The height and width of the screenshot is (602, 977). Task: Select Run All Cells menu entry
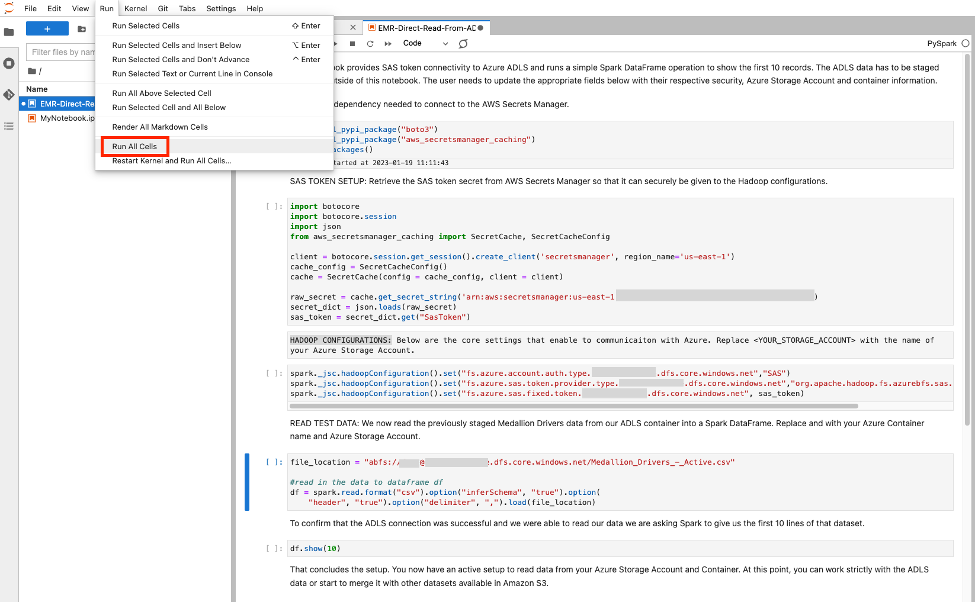pos(134,146)
